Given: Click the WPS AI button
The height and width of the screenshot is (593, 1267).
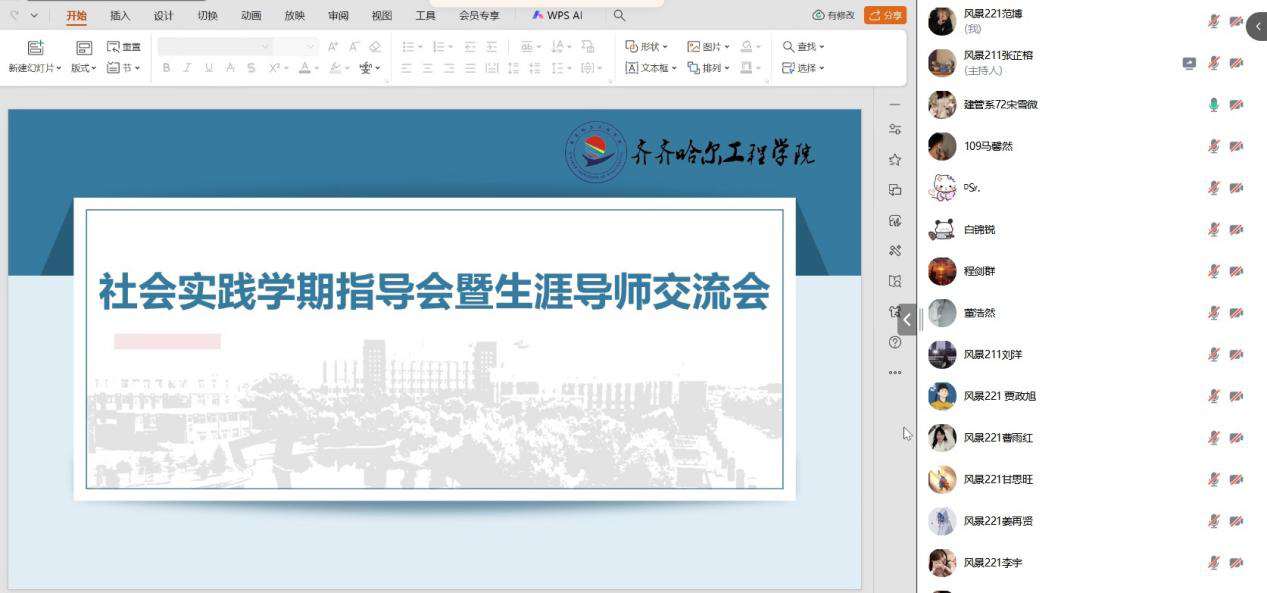Looking at the screenshot, I should [557, 16].
